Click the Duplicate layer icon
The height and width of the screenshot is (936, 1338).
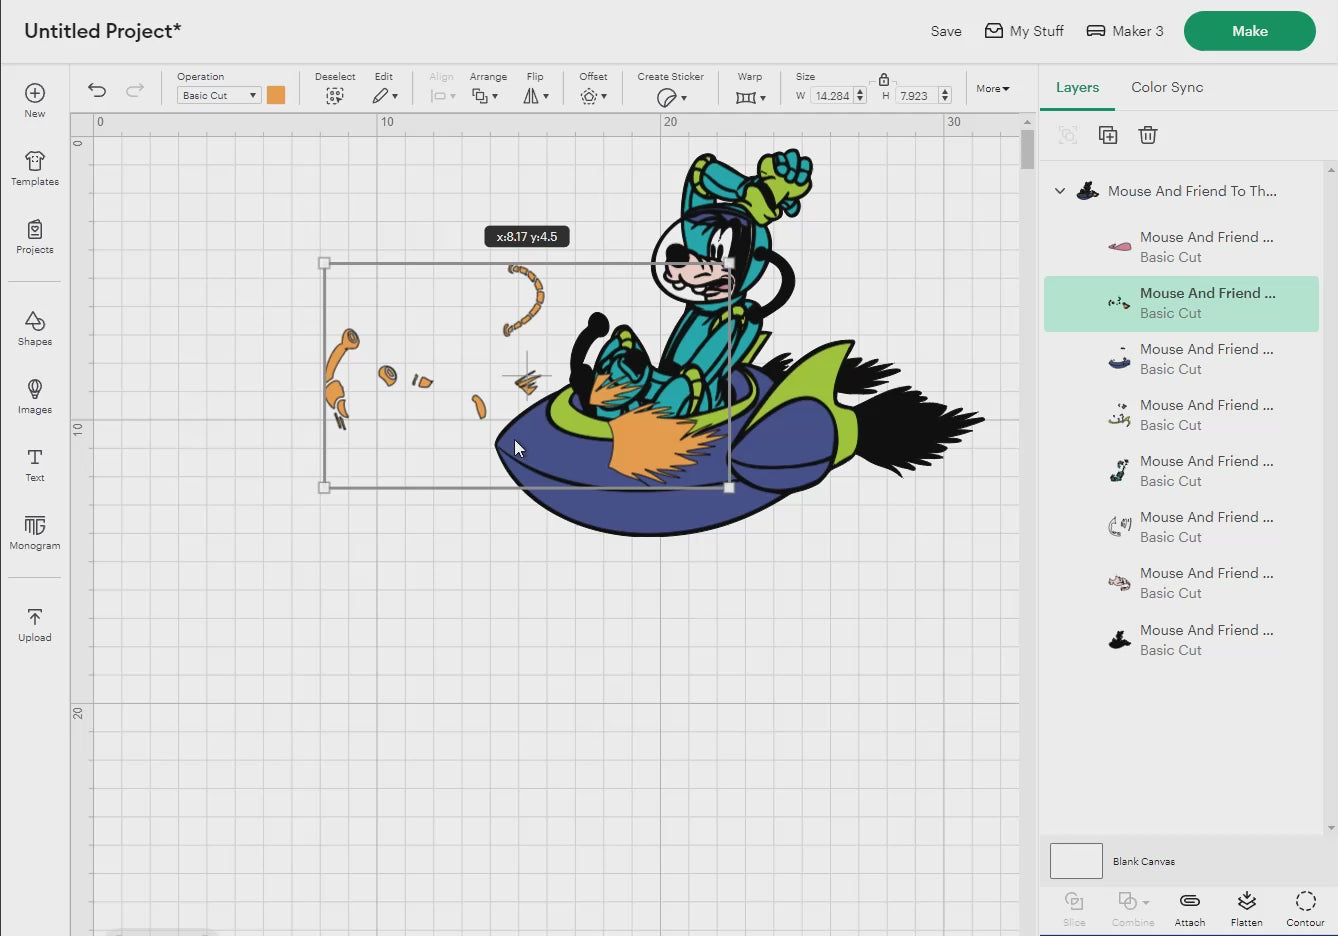(1108, 135)
